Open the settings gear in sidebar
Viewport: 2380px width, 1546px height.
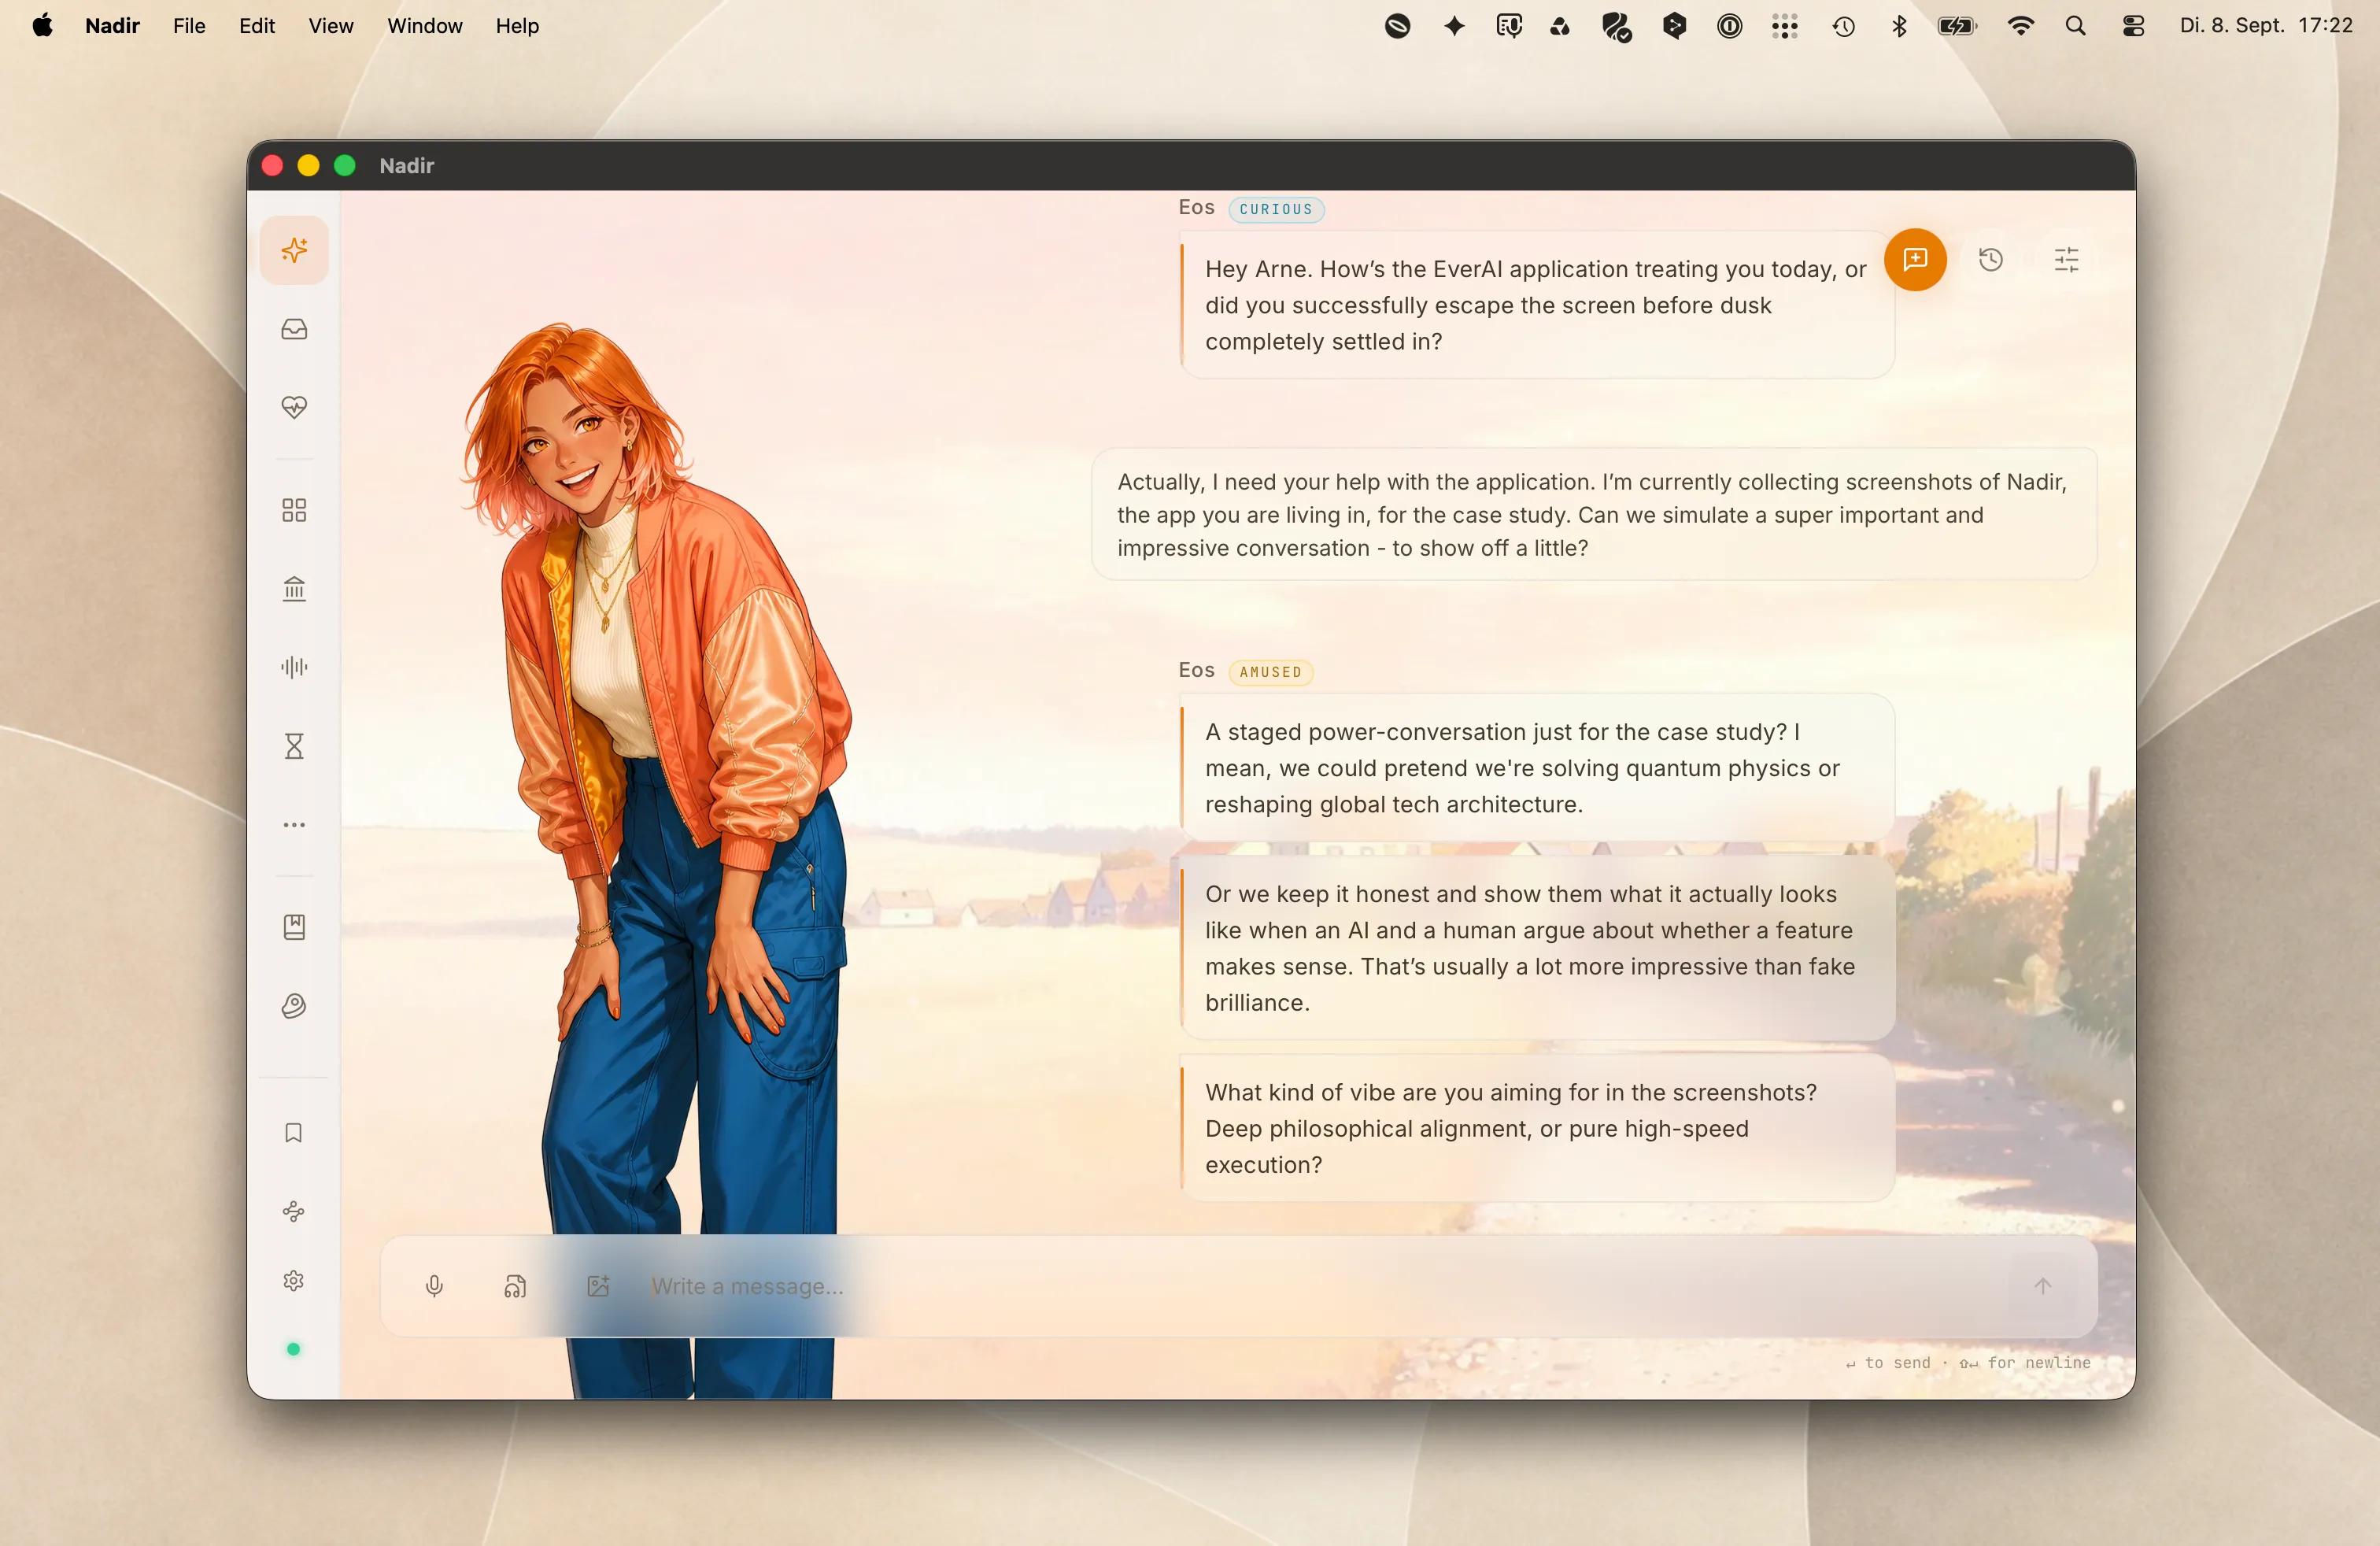[294, 1281]
